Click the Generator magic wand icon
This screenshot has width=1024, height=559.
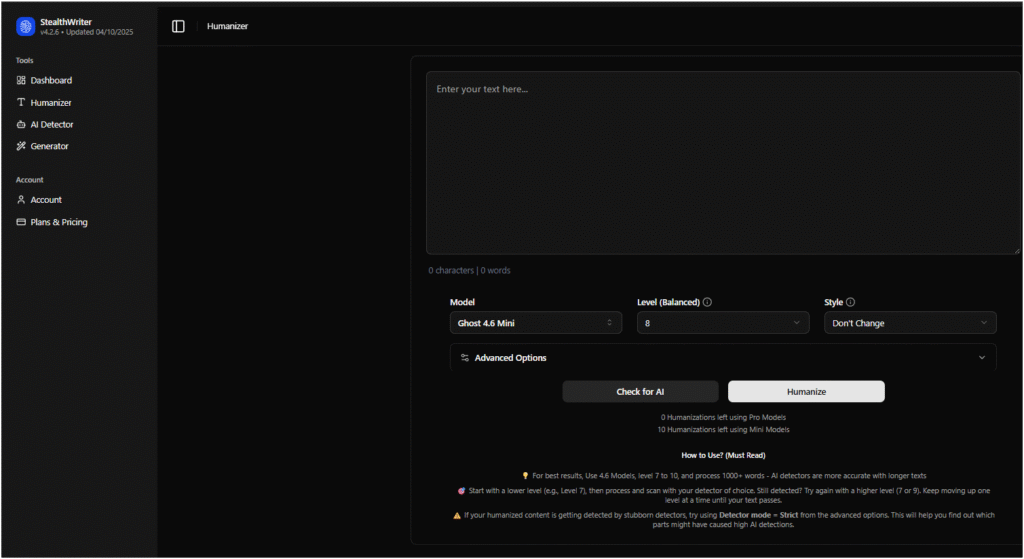(x=21, y=146)
